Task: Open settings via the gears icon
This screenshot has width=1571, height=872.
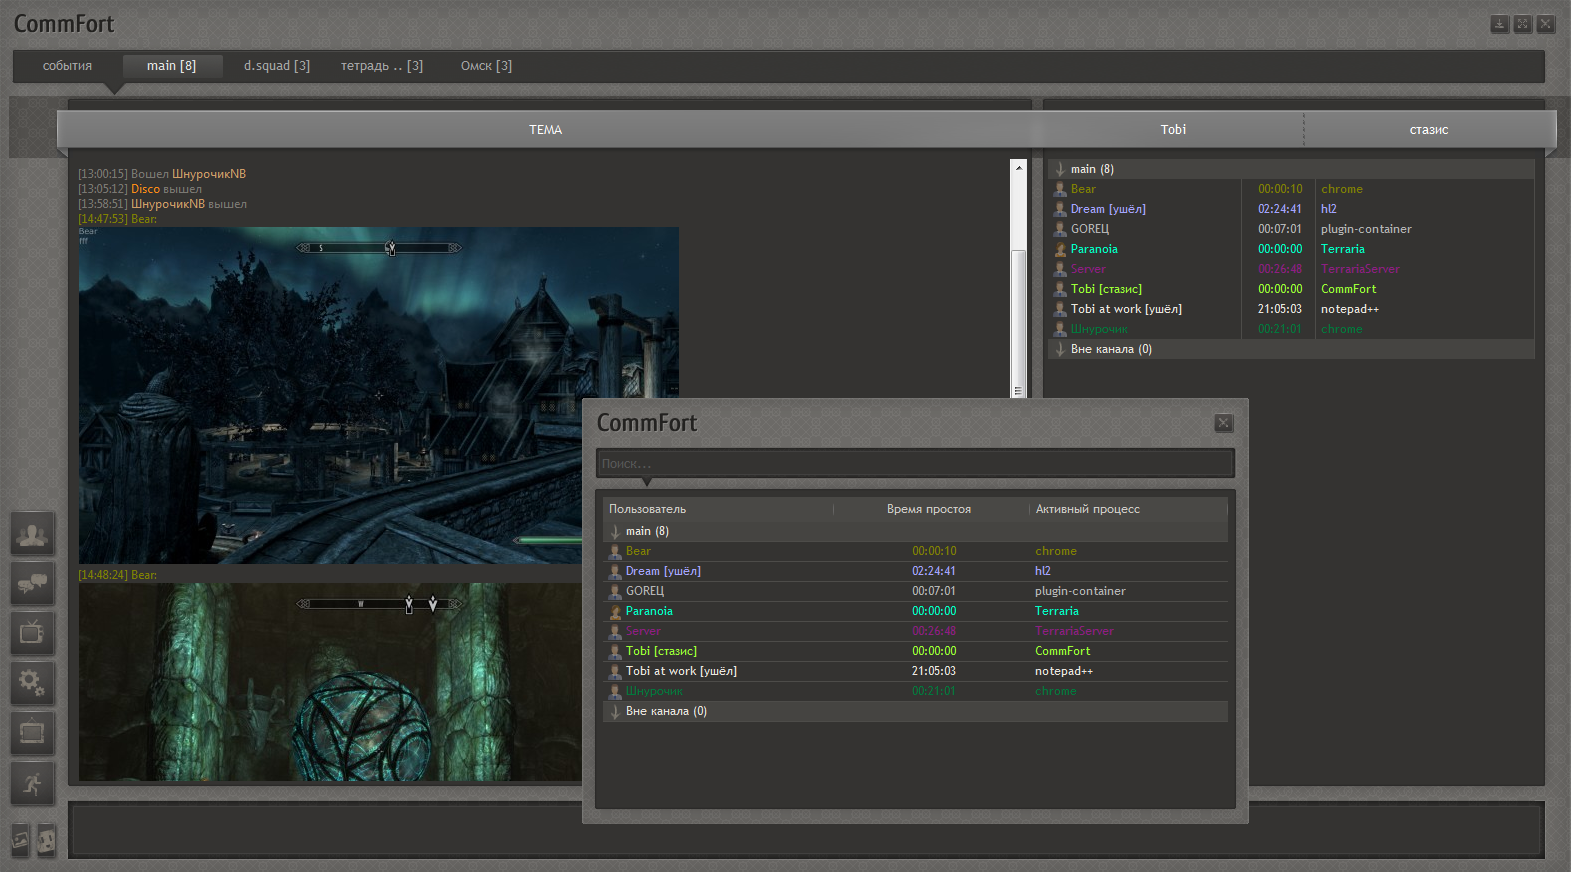Action: click(32, 683)
